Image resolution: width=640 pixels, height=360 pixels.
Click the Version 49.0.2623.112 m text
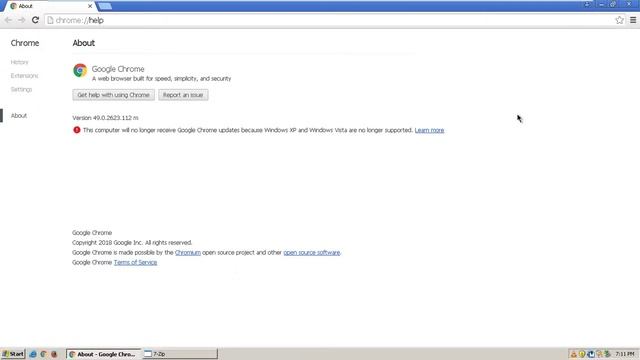[x=105, y=118]
